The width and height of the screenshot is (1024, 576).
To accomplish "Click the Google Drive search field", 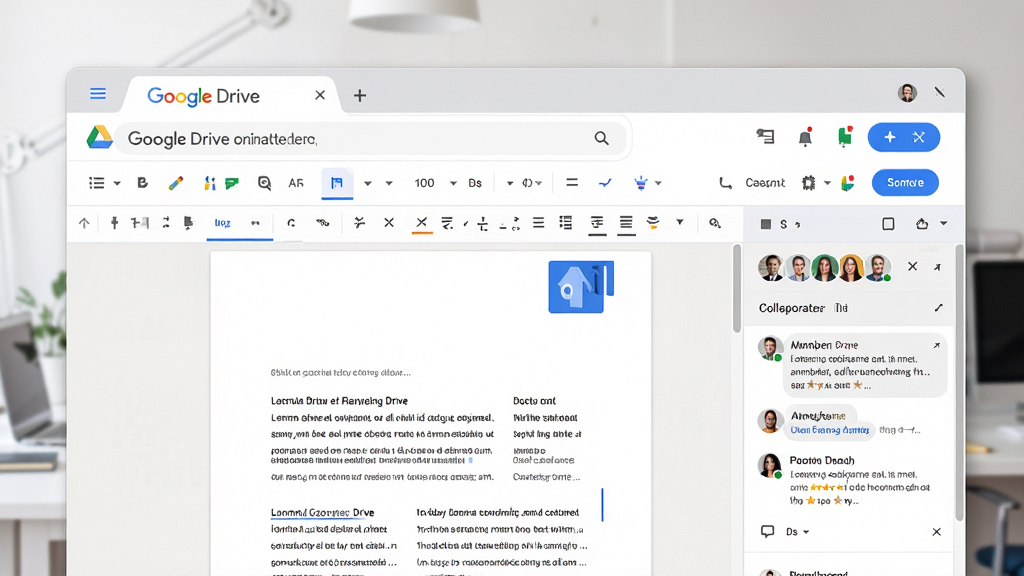I will click(x=371, y=138).
